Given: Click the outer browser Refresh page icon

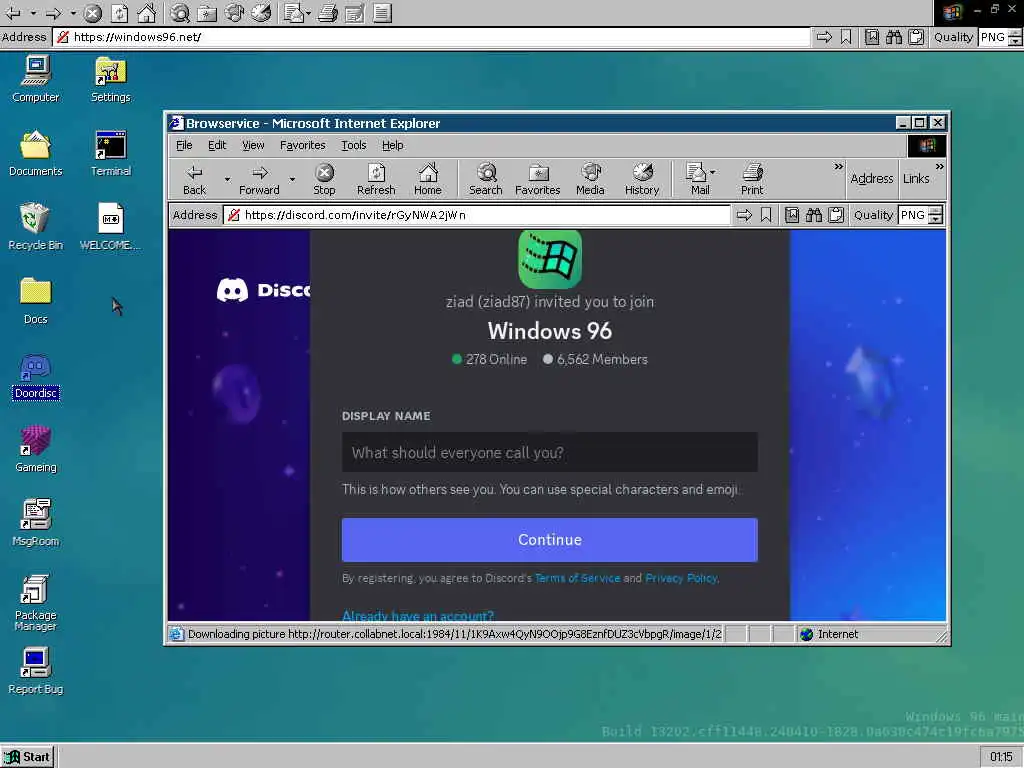Looking at the screenshot, I should [119, 12].
